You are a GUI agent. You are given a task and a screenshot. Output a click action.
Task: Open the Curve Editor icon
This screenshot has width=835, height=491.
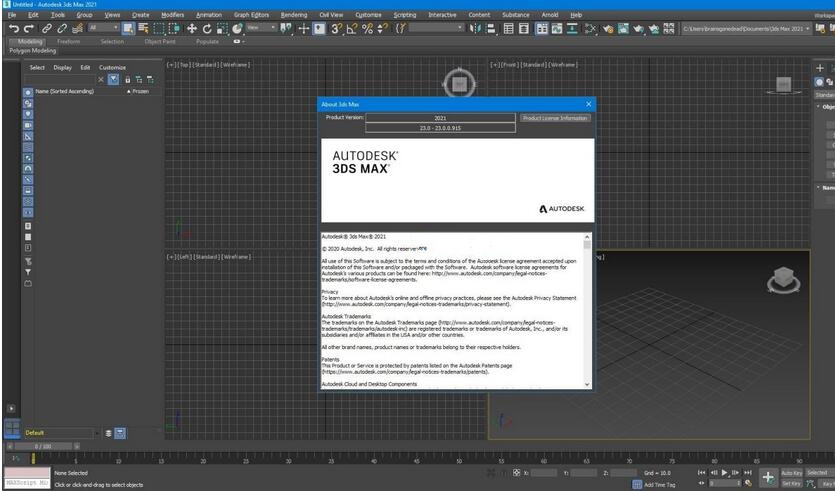(557, 29)
